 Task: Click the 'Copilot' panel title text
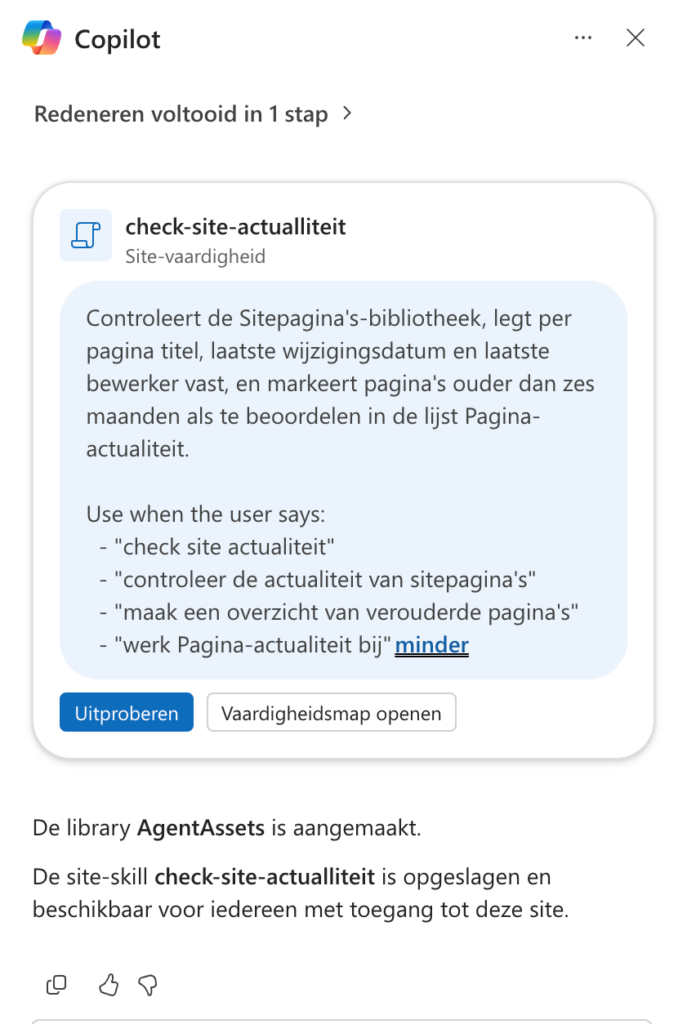pyautogui.click(x=118, y=39)
